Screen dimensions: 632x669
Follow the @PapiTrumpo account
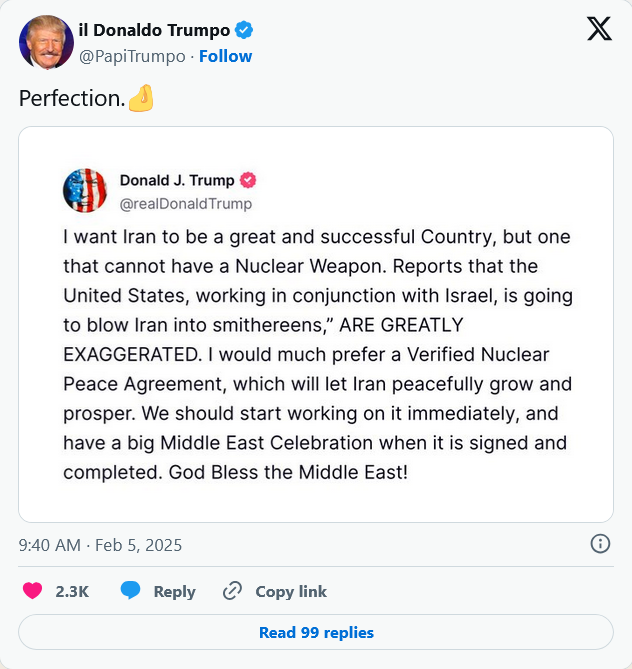click(x=225, y=56)
